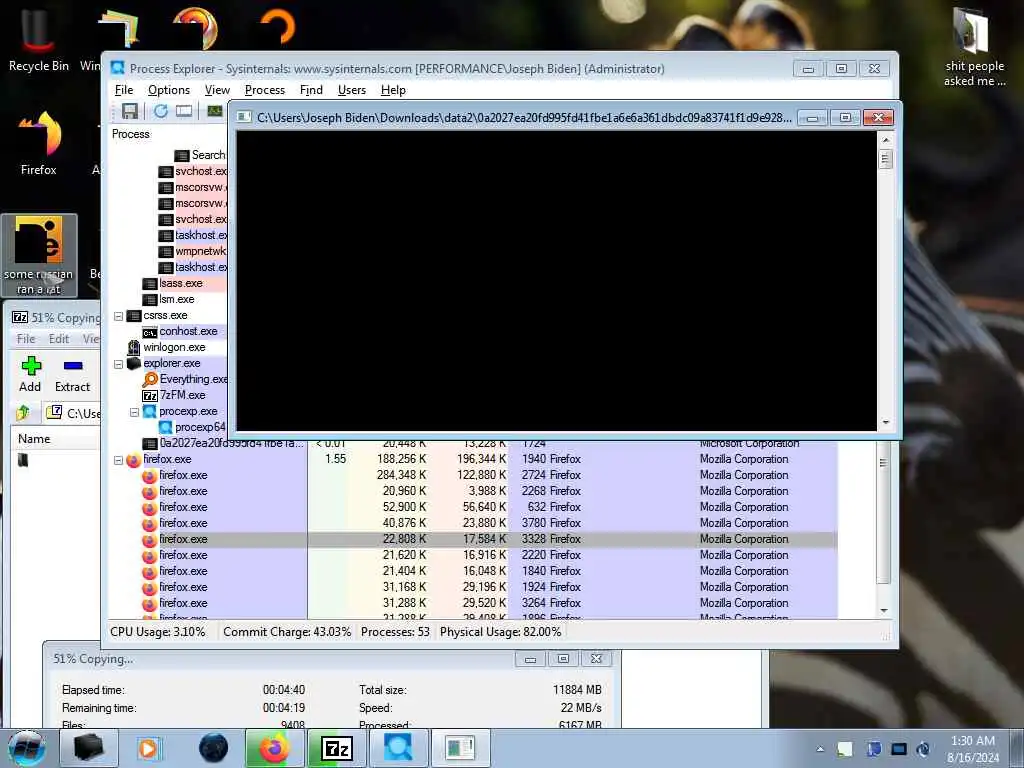Screen dimensions: 1024x768
Task: Collapse the firefox.exe parent tree node
Action: pos(118,460)
